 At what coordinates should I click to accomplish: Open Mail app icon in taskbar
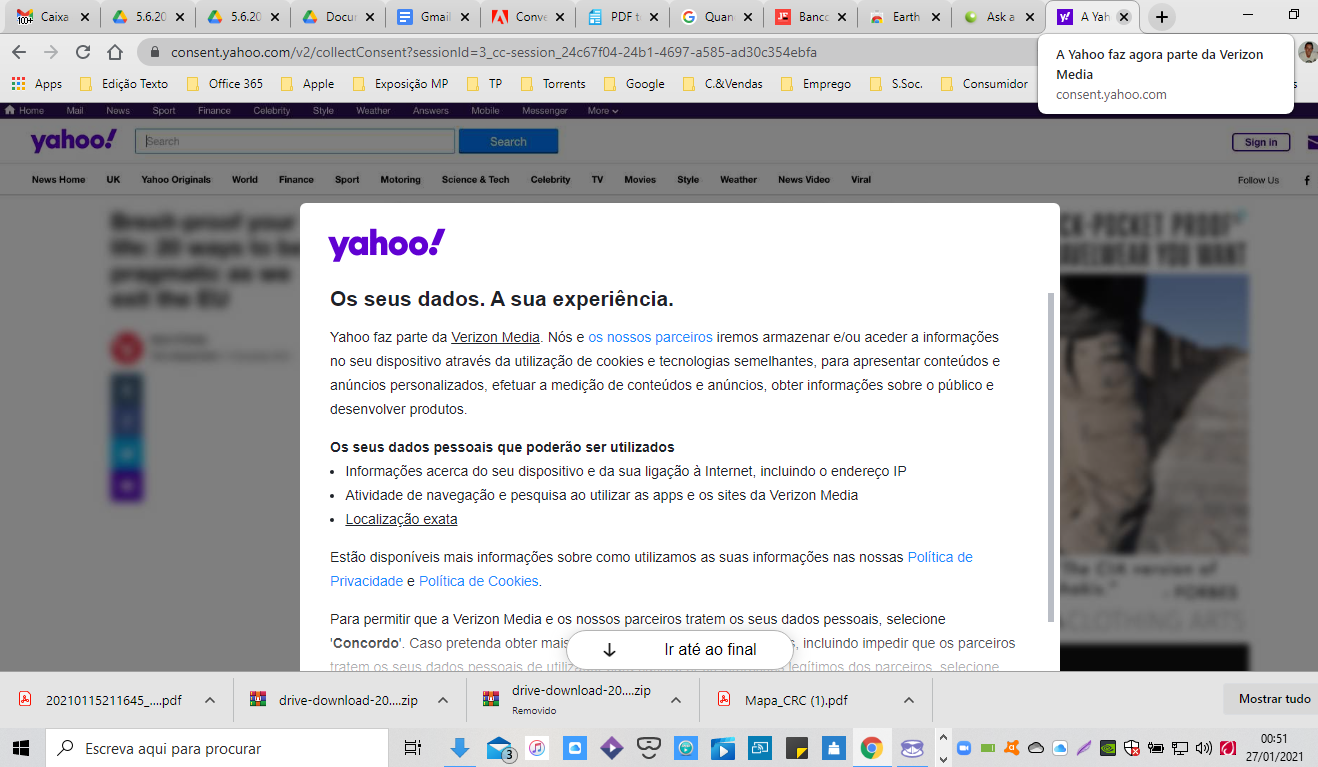pos(499,747)
